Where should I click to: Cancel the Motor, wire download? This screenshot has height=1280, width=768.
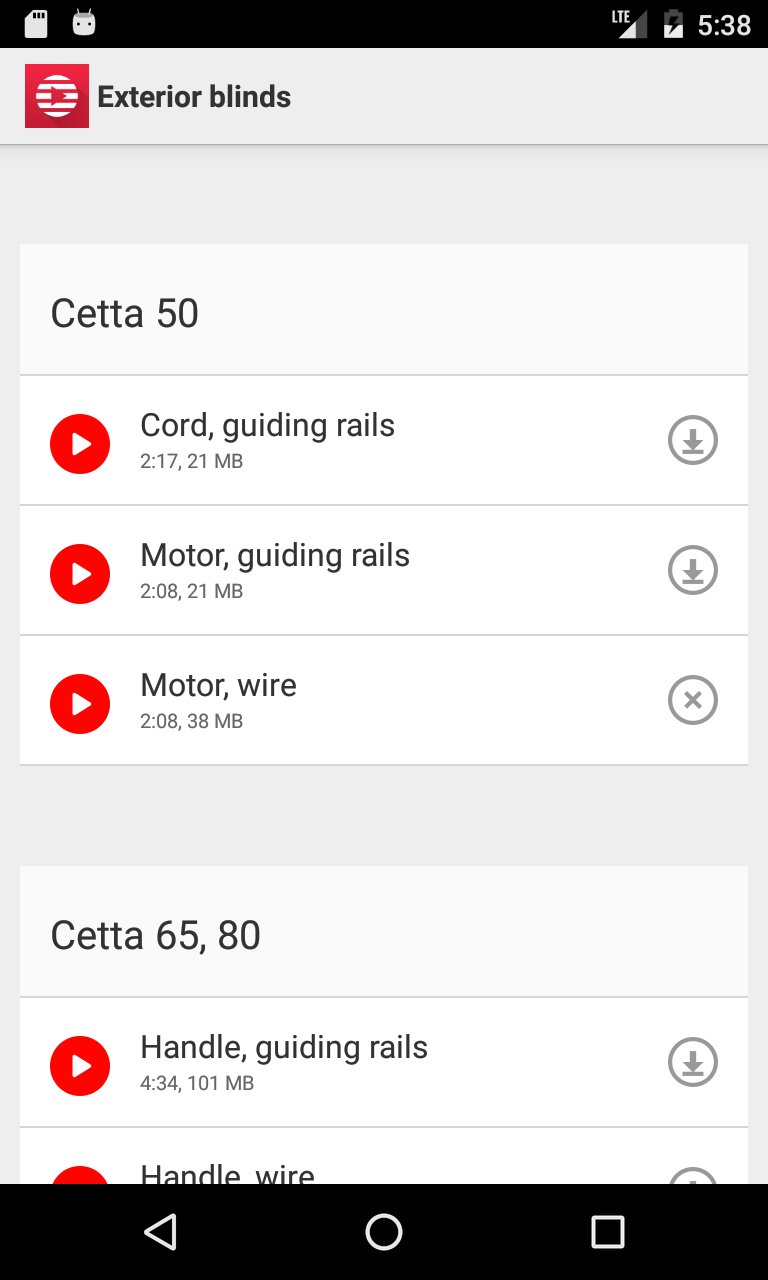pyautogui.click(x=693, y=700)
